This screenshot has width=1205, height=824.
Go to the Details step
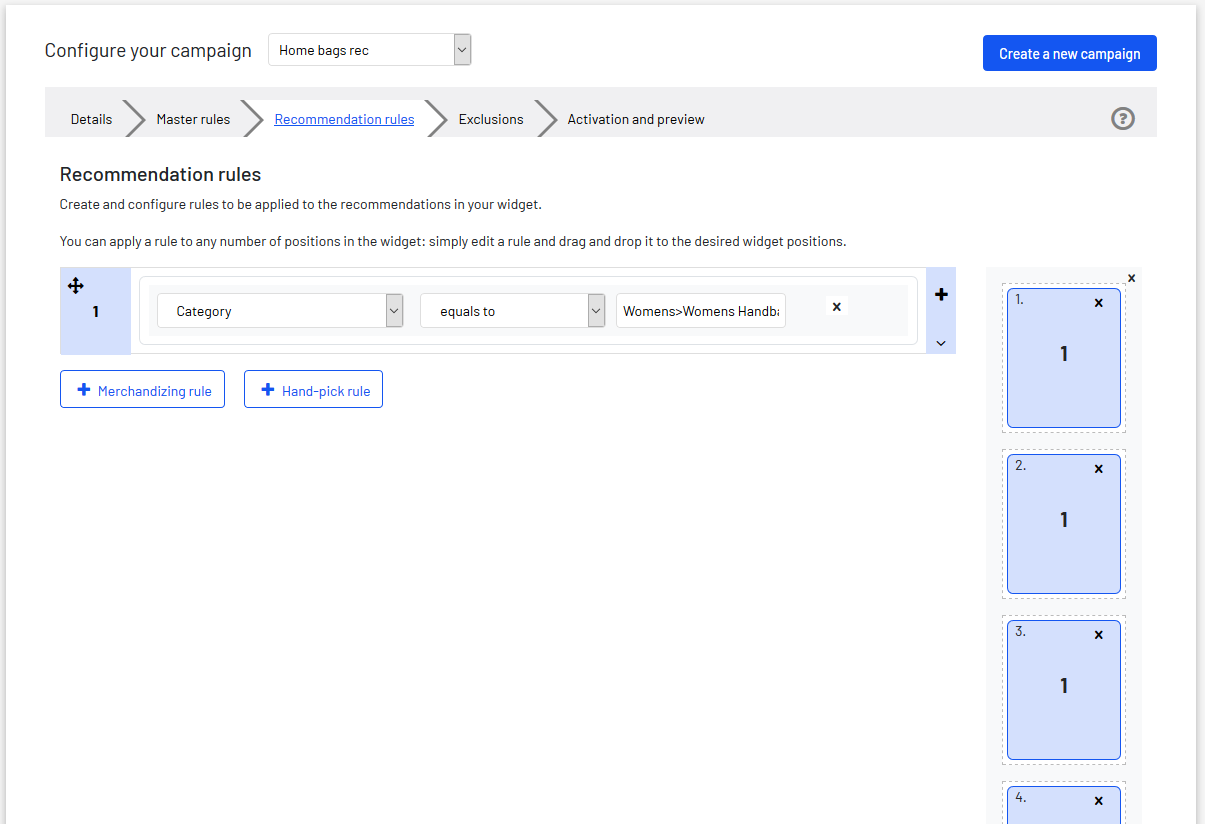click(x=91, y=119)
